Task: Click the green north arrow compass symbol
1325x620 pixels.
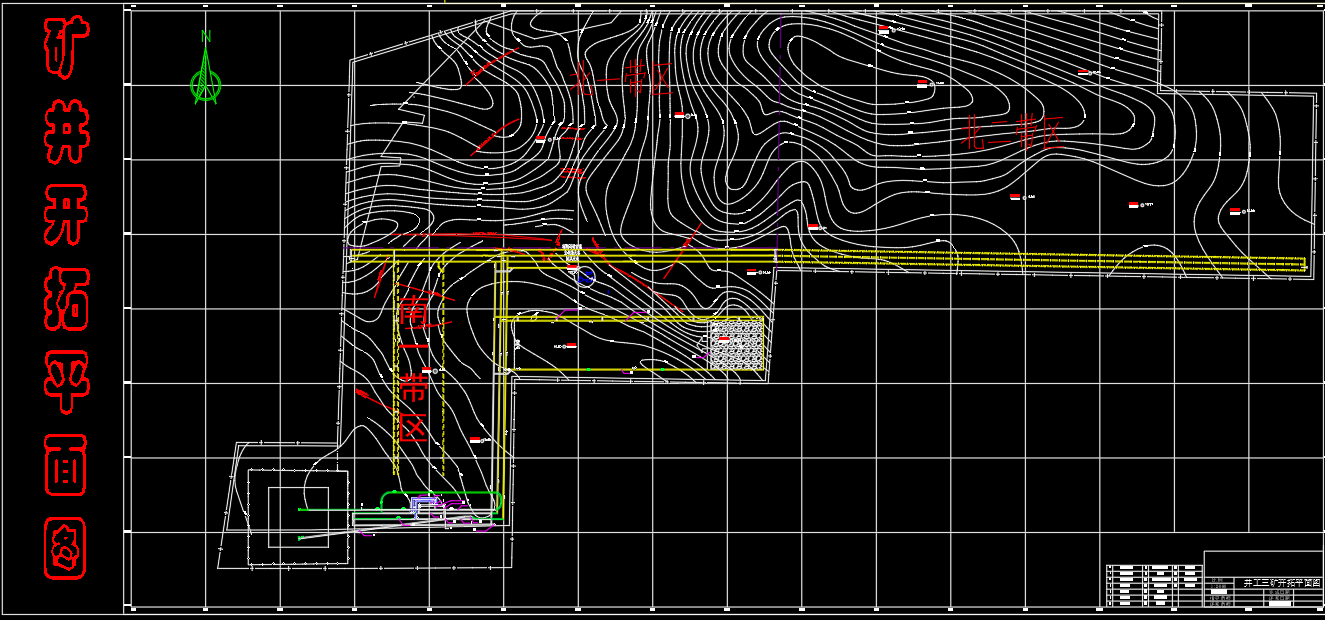Action: [206, 78]
